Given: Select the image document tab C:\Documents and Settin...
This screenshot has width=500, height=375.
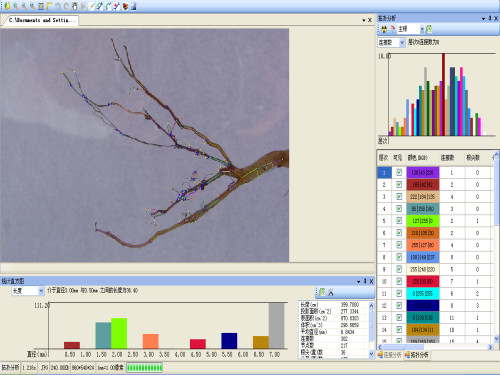Looking at the screenshot, I should 41,20.
